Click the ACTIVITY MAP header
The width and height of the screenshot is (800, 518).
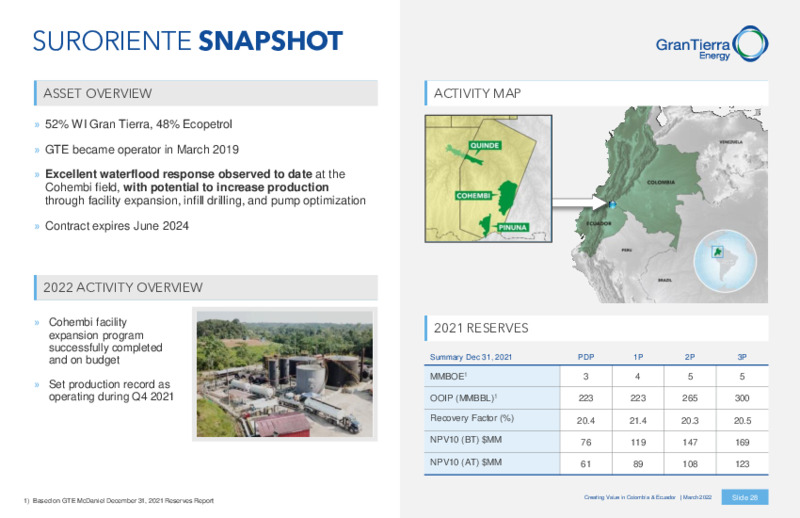point(596,93)
